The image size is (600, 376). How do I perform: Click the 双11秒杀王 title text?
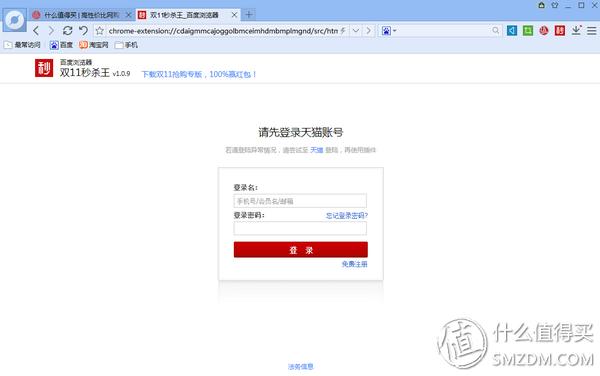pyautogui.click(x=85, y=73)
